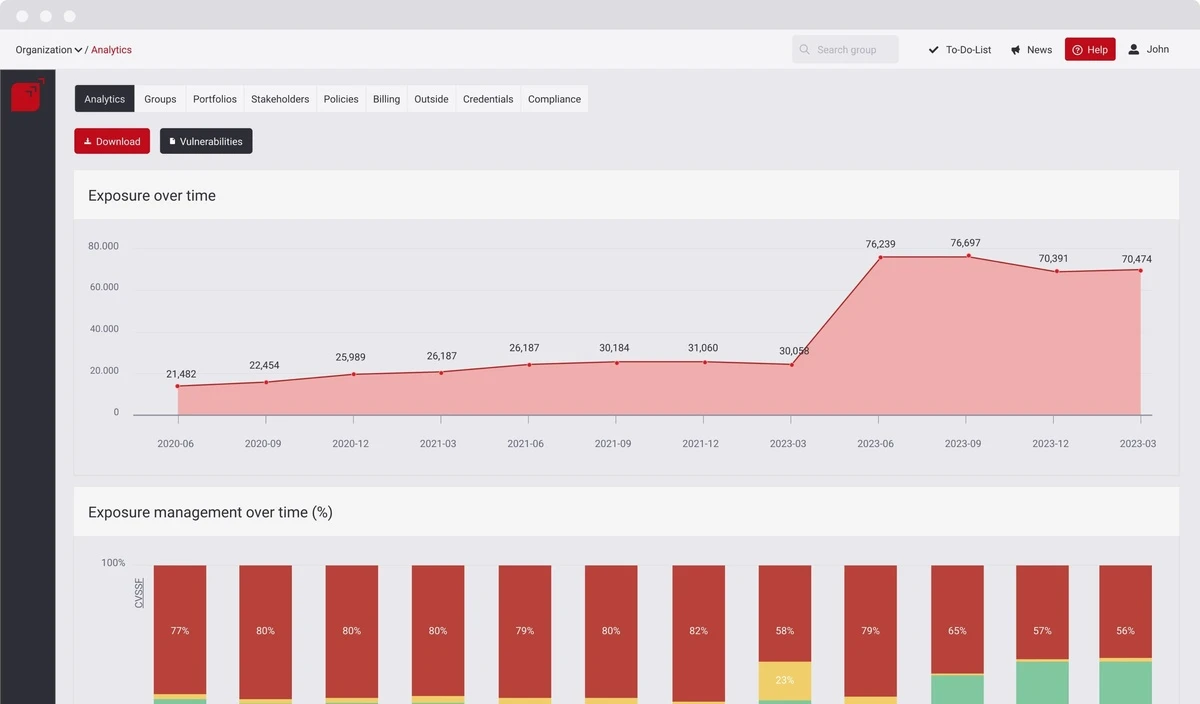Open the Policies tab

pos(340,98)
